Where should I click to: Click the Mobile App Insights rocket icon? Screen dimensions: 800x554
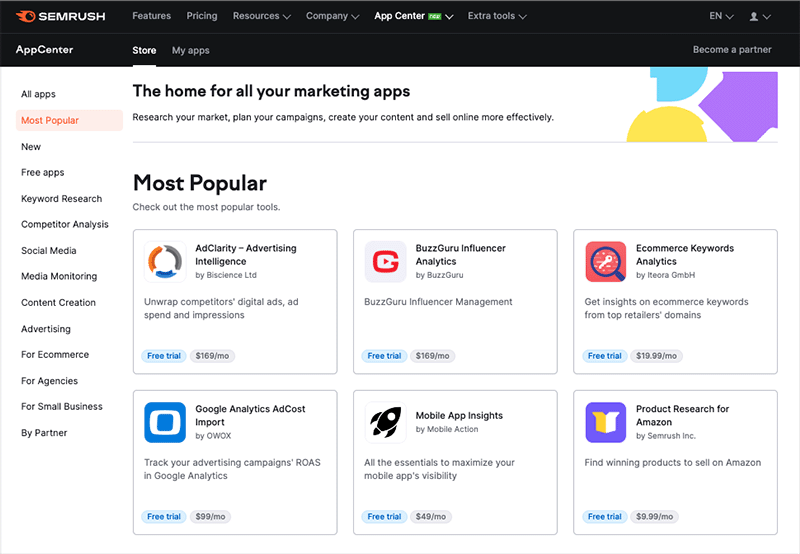pyautogui.click(x=385, y=422)
